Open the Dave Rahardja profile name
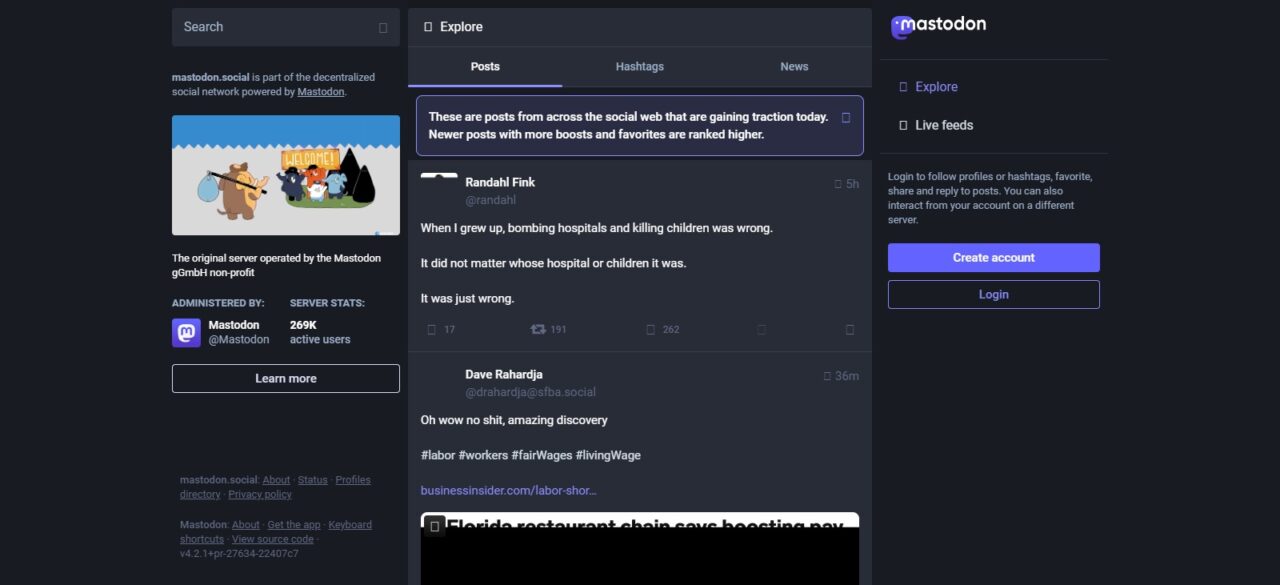 (504, 374)
